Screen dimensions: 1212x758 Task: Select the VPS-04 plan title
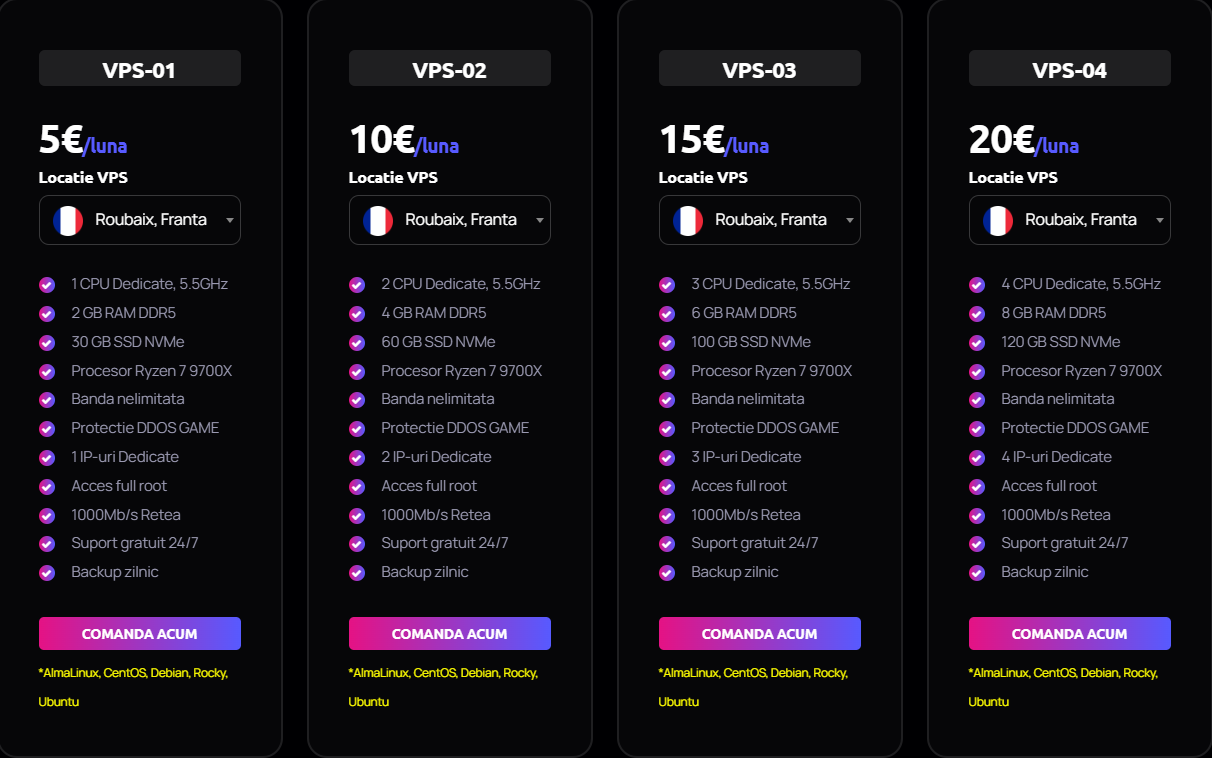[1070, 70]
